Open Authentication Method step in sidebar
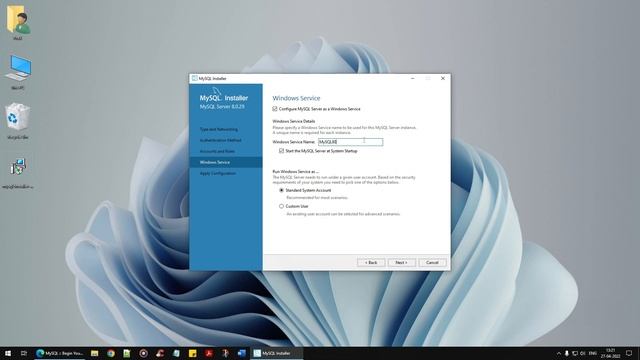The height and width of the screenshot is (360, 640). [220, 140]
